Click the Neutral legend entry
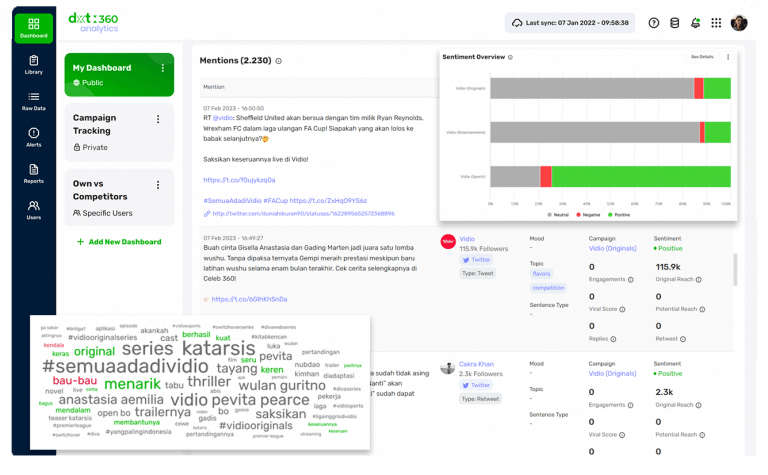 (x=558, y=215)
